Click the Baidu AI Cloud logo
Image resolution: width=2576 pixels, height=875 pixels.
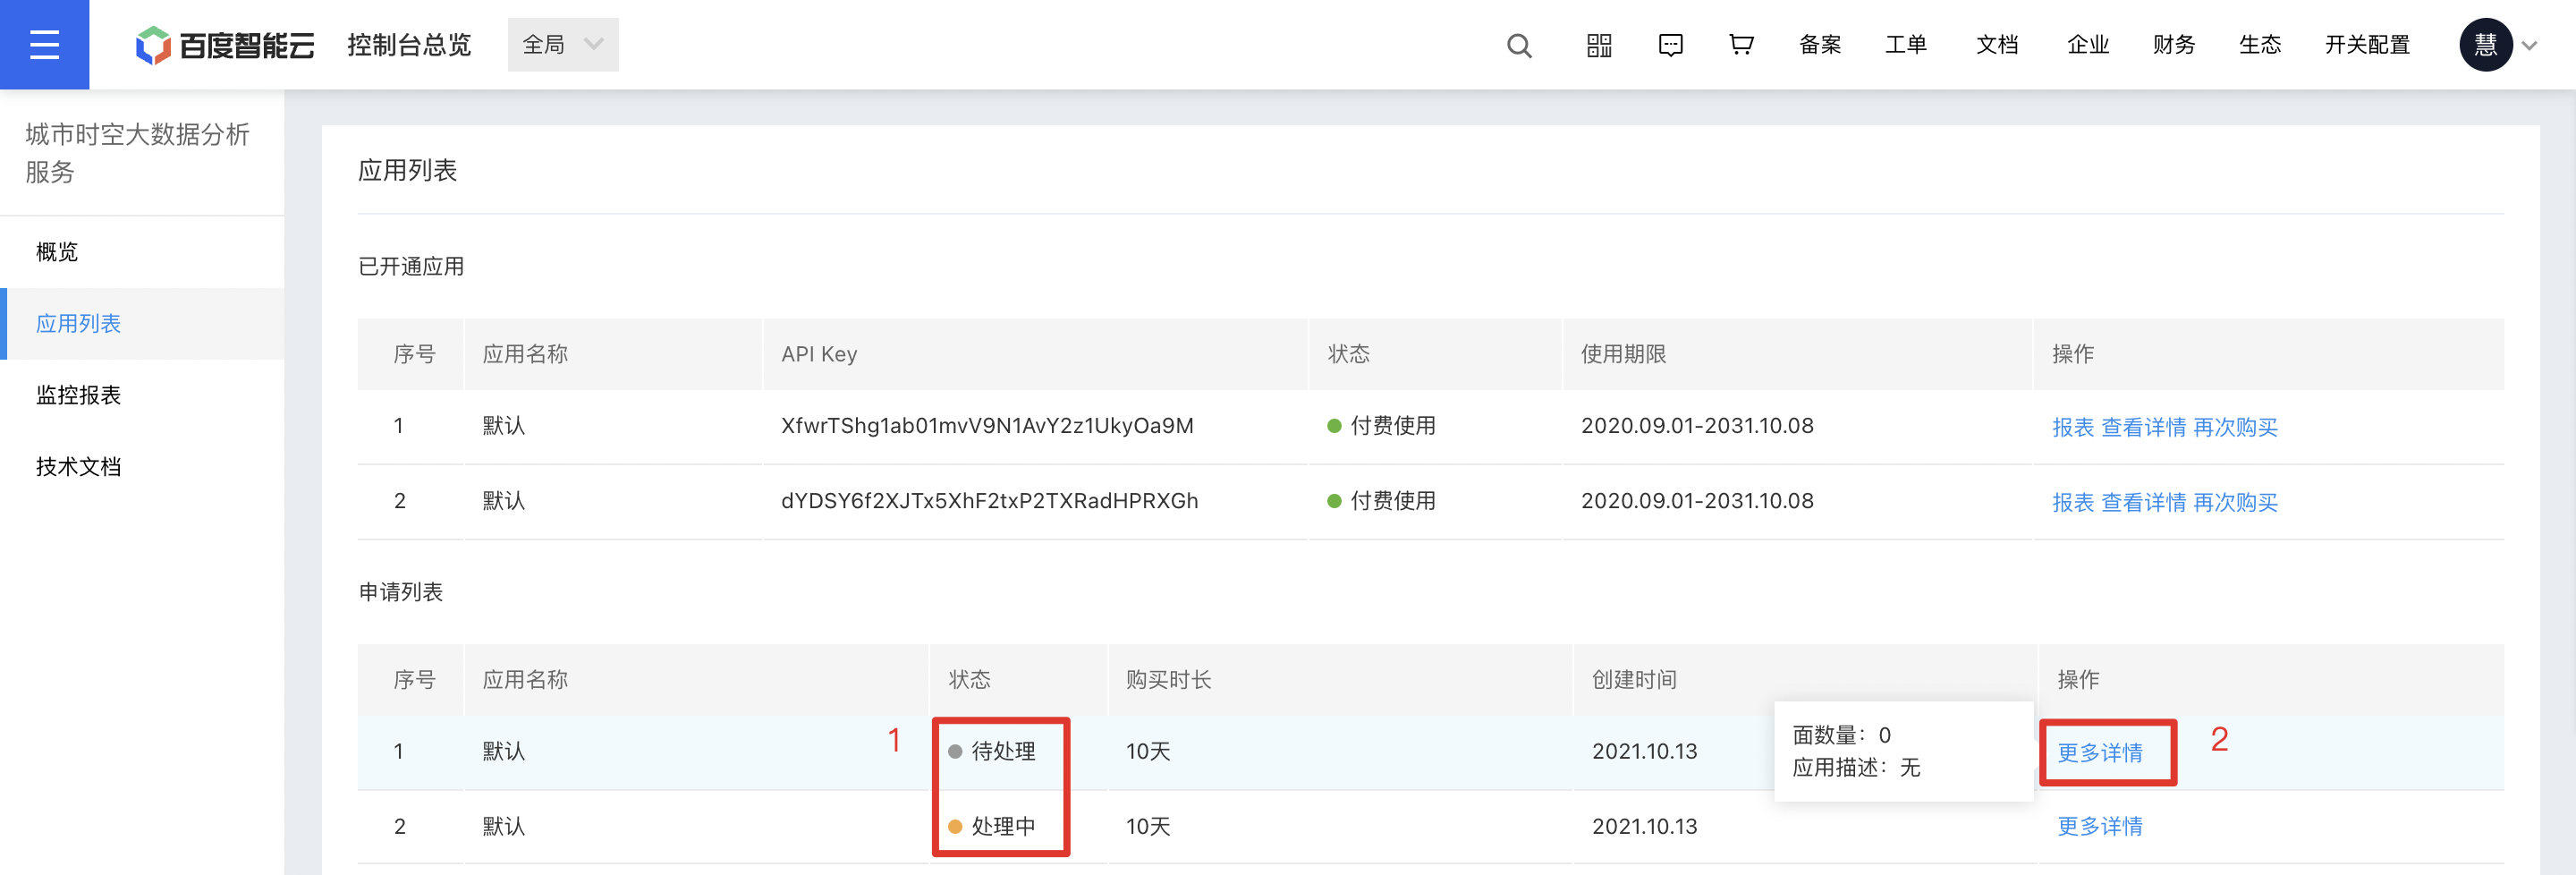pyautogui.click(x=225, y=45)
